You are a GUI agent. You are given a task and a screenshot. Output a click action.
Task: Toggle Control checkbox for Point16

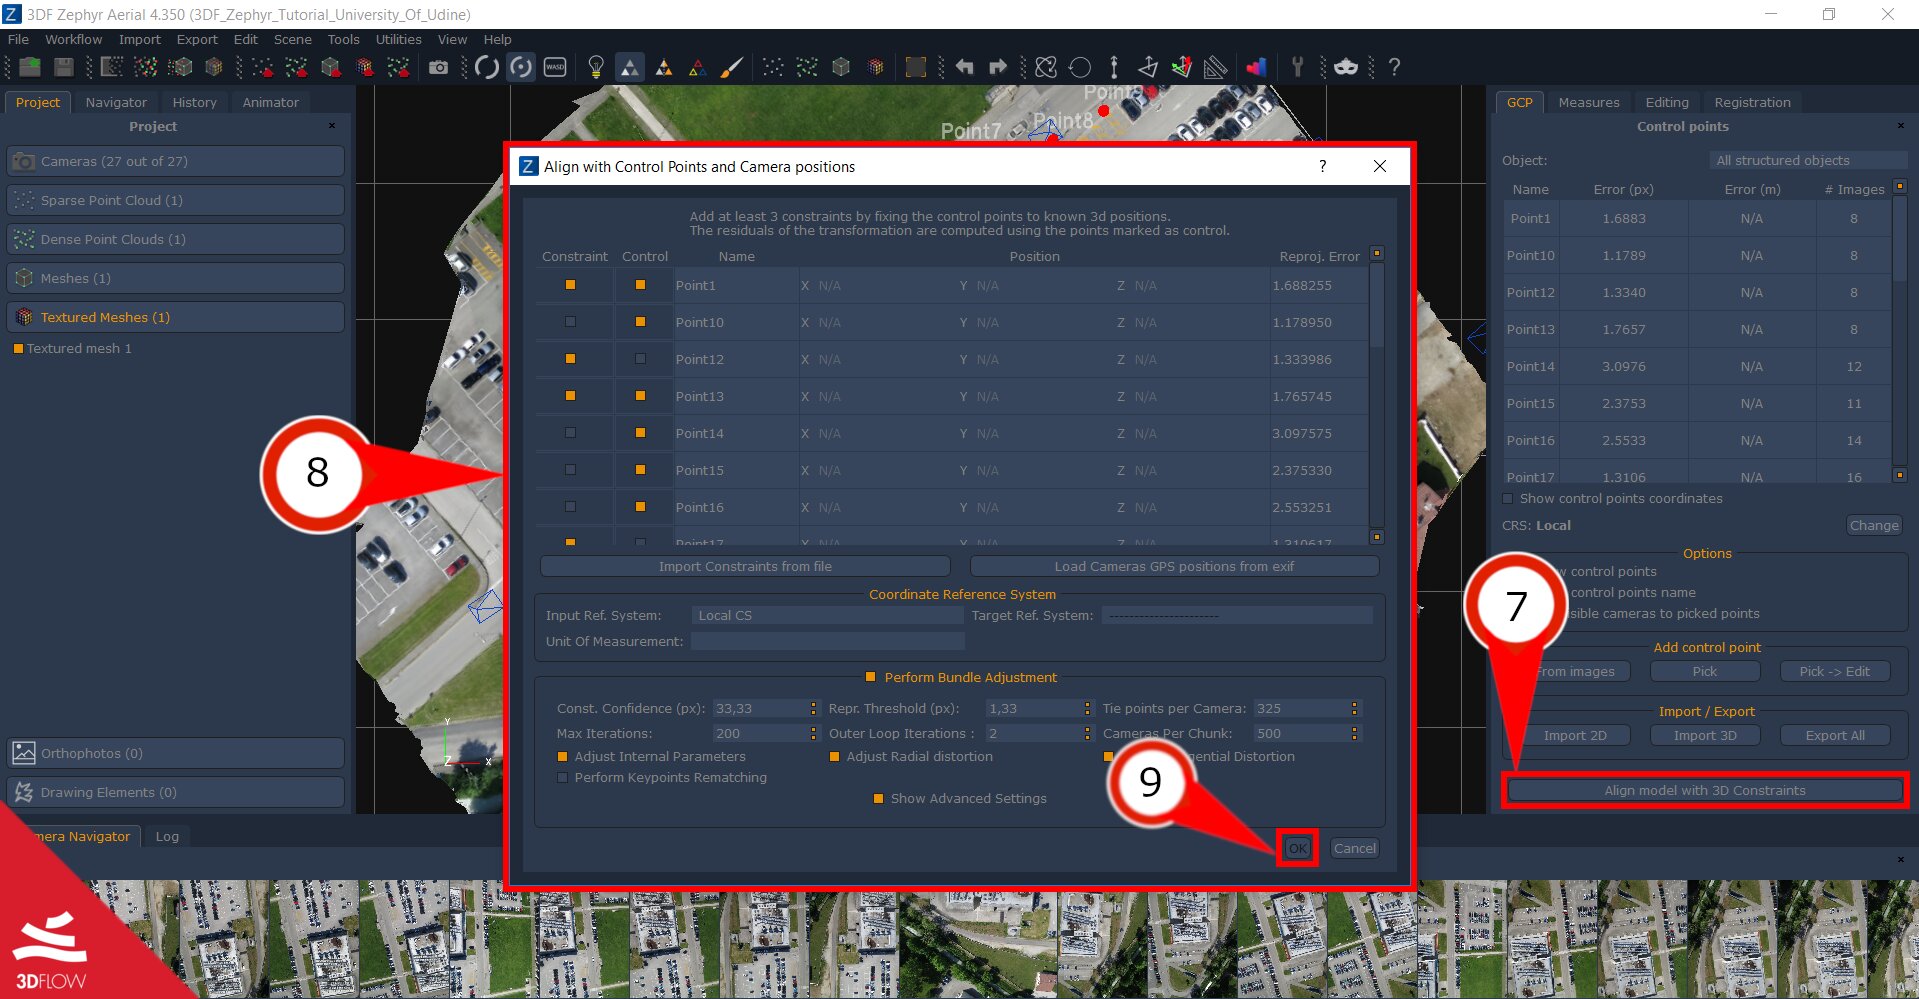click(640, 507)
